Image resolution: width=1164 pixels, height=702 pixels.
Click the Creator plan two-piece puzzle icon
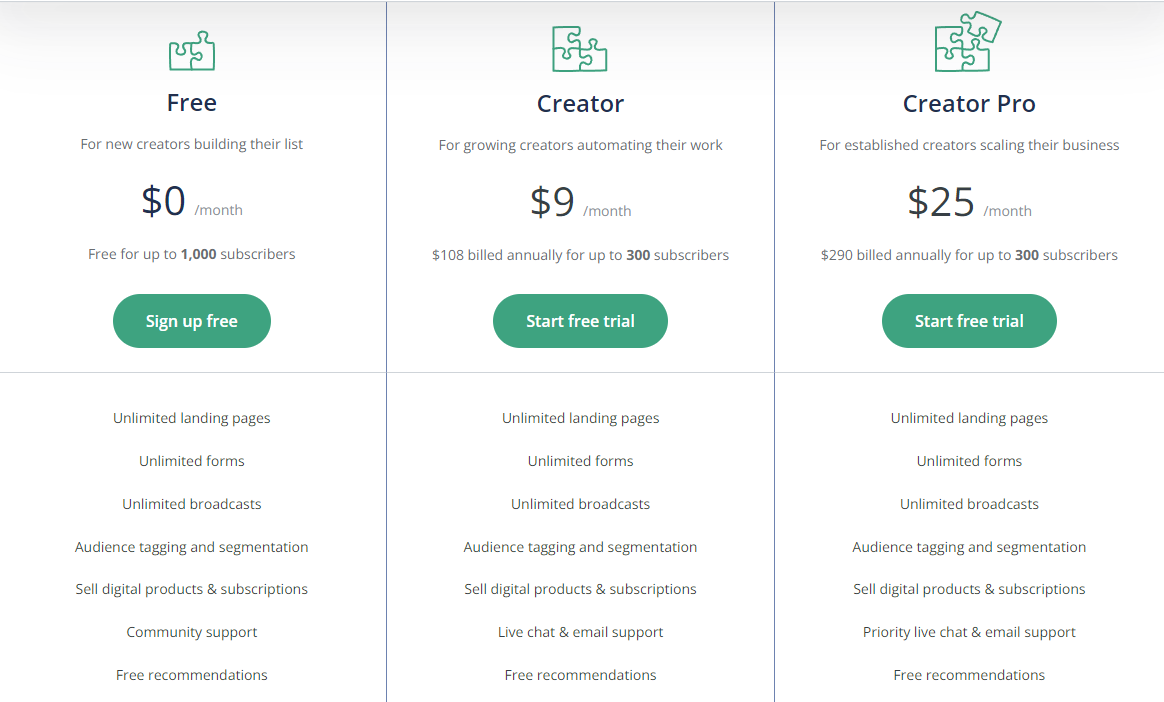pyautogui.click(x=580, y=49)
